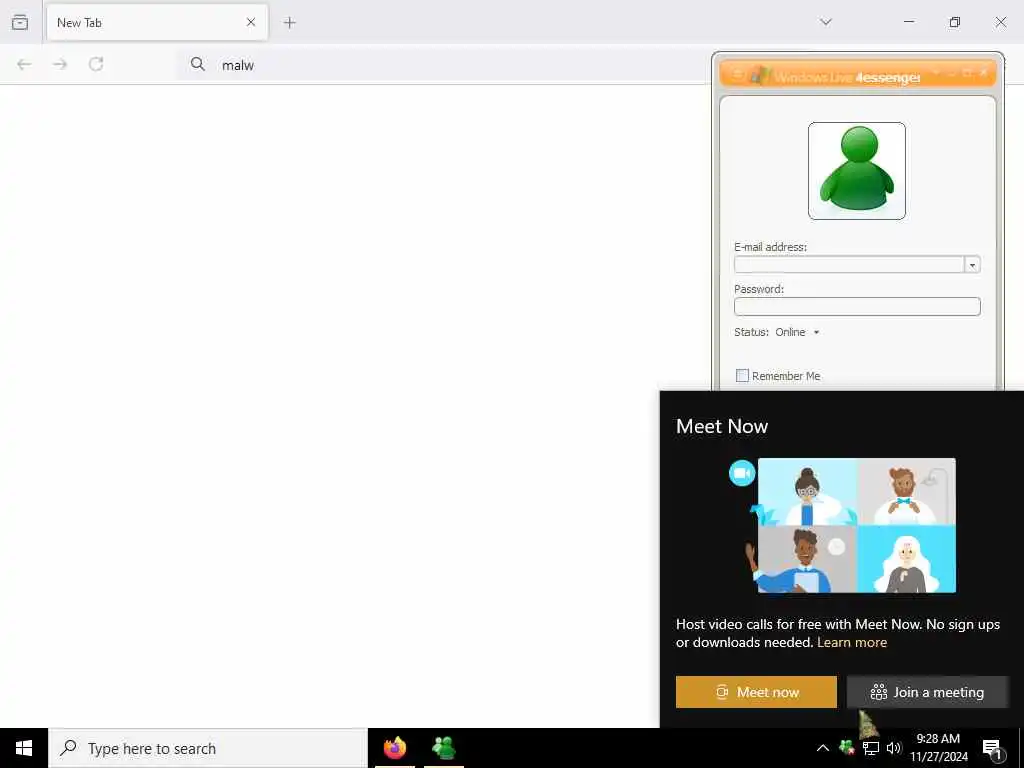Image resolution: width=1024 pixels, height=768 pixels.
Task: Click the Meet Now video camera icon
Action: (x=742, y=473)
